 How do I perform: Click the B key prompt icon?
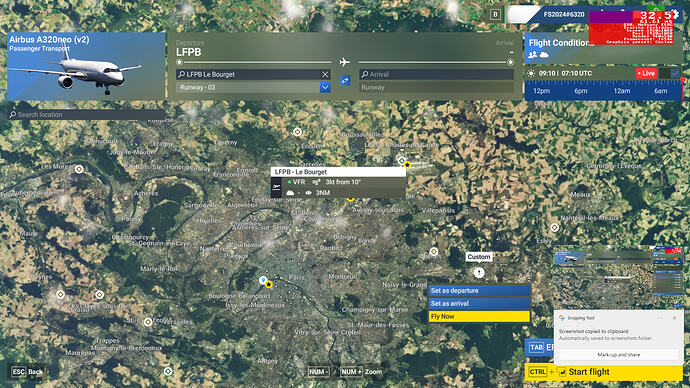pyautogui.click(x=495, y=15)
